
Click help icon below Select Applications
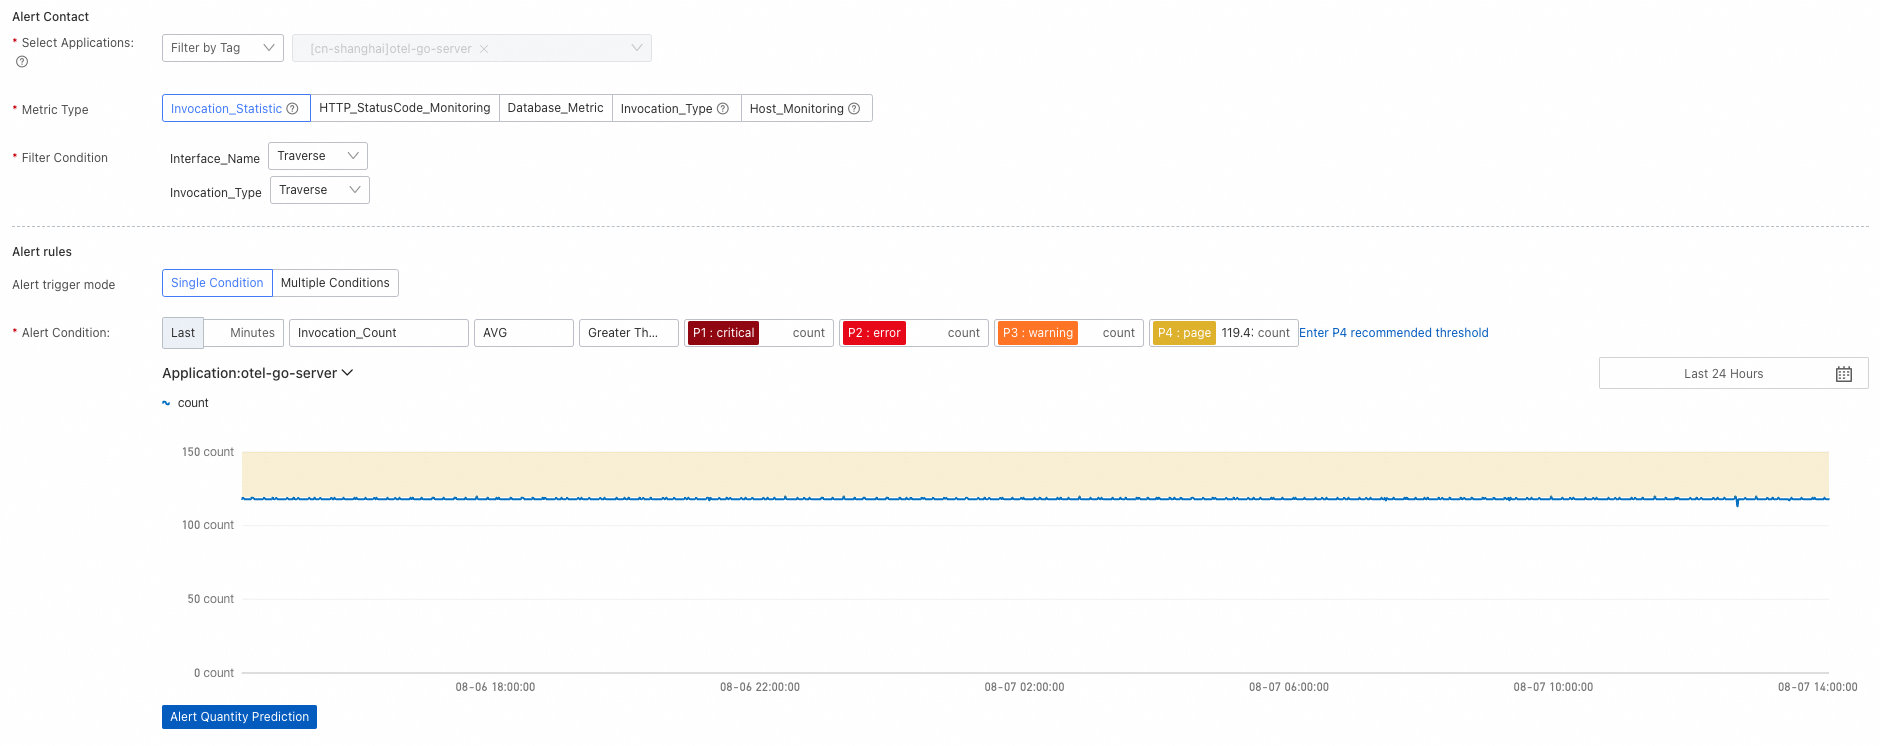point(22,62)
